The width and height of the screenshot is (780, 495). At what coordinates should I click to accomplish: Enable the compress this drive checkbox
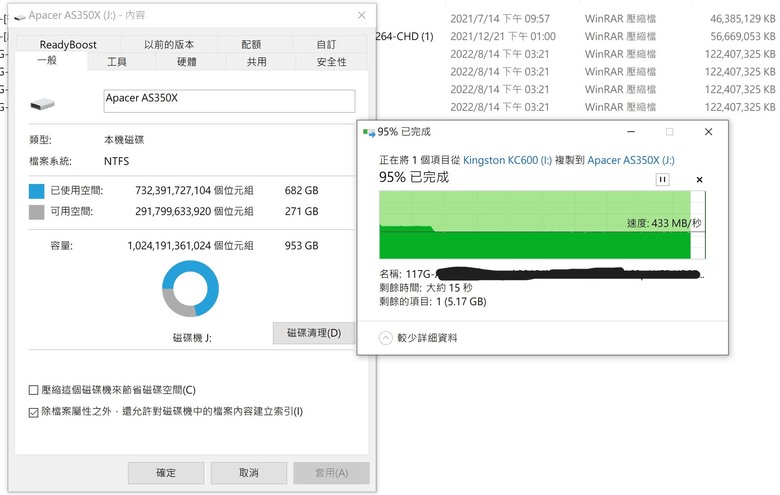tap(33, 390)
